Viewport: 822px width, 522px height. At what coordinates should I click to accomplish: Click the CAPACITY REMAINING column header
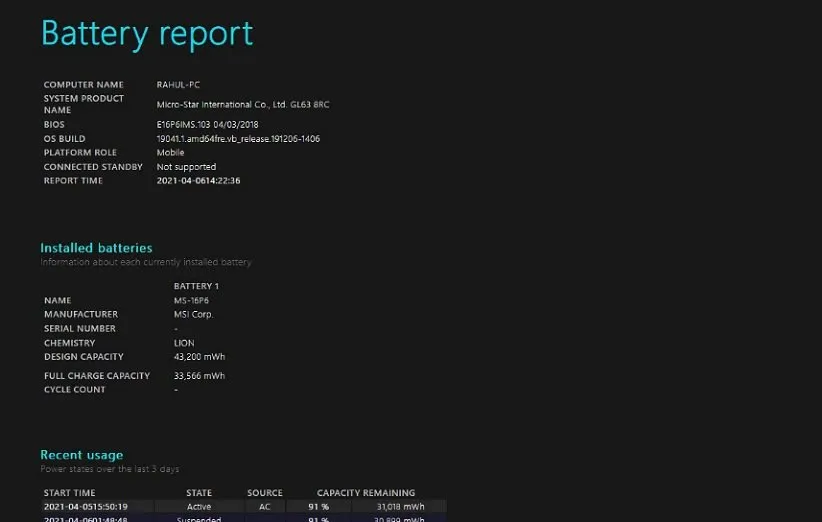pyautogui.click(x=365, y=493)
